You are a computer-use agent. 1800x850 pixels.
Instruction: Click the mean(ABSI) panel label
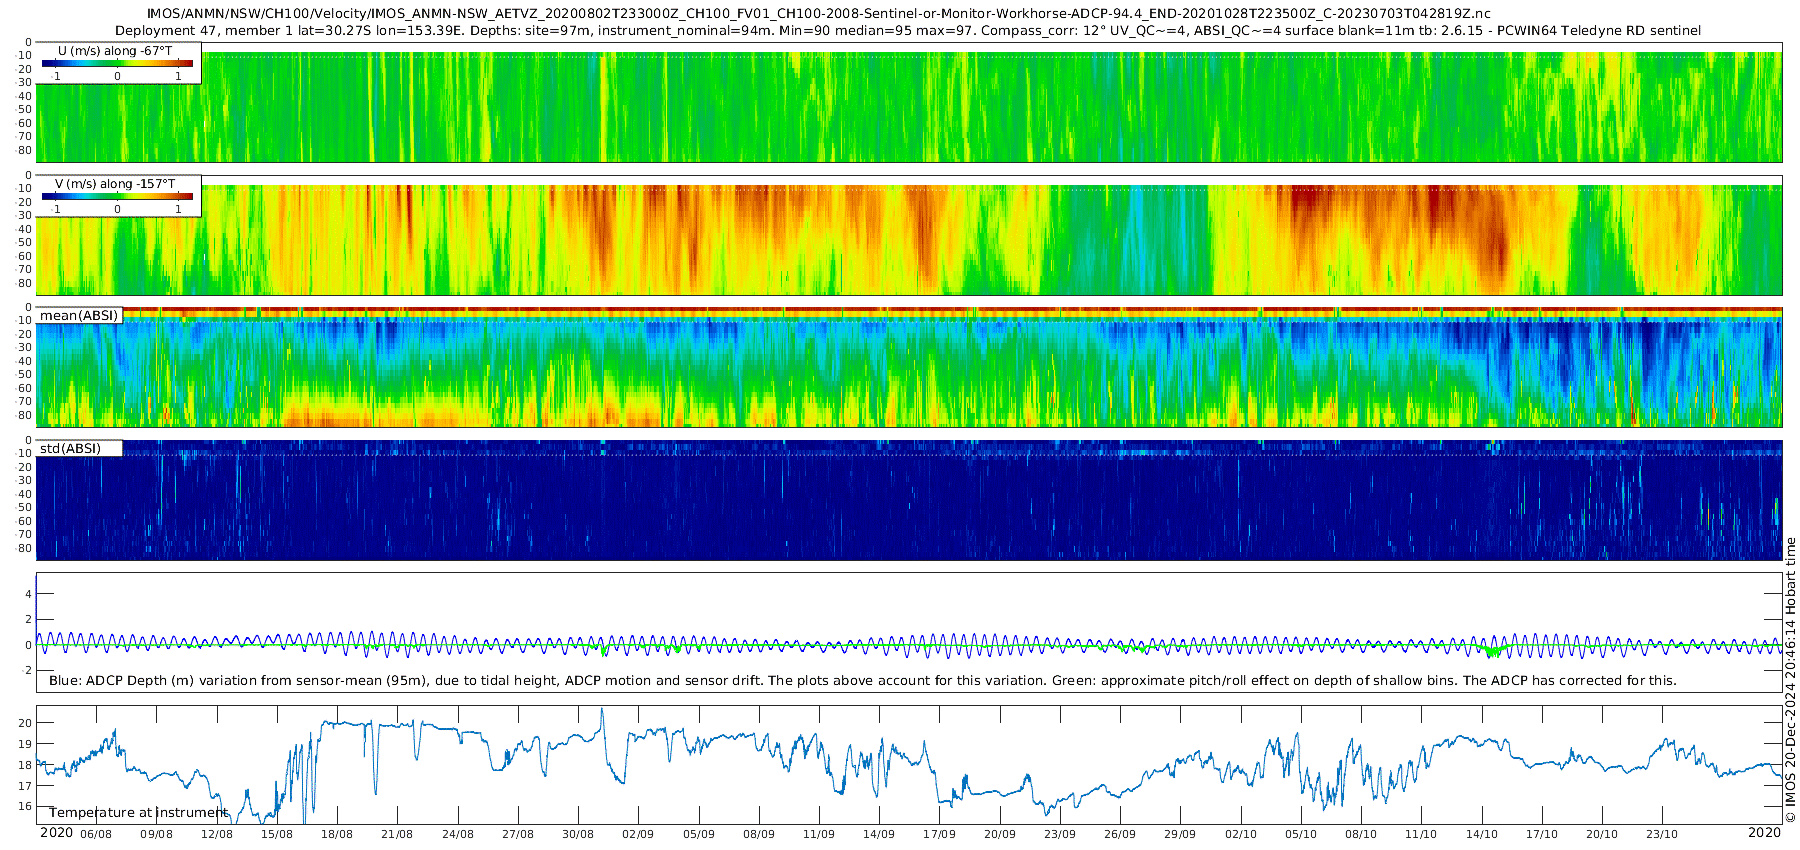[79, 316]
